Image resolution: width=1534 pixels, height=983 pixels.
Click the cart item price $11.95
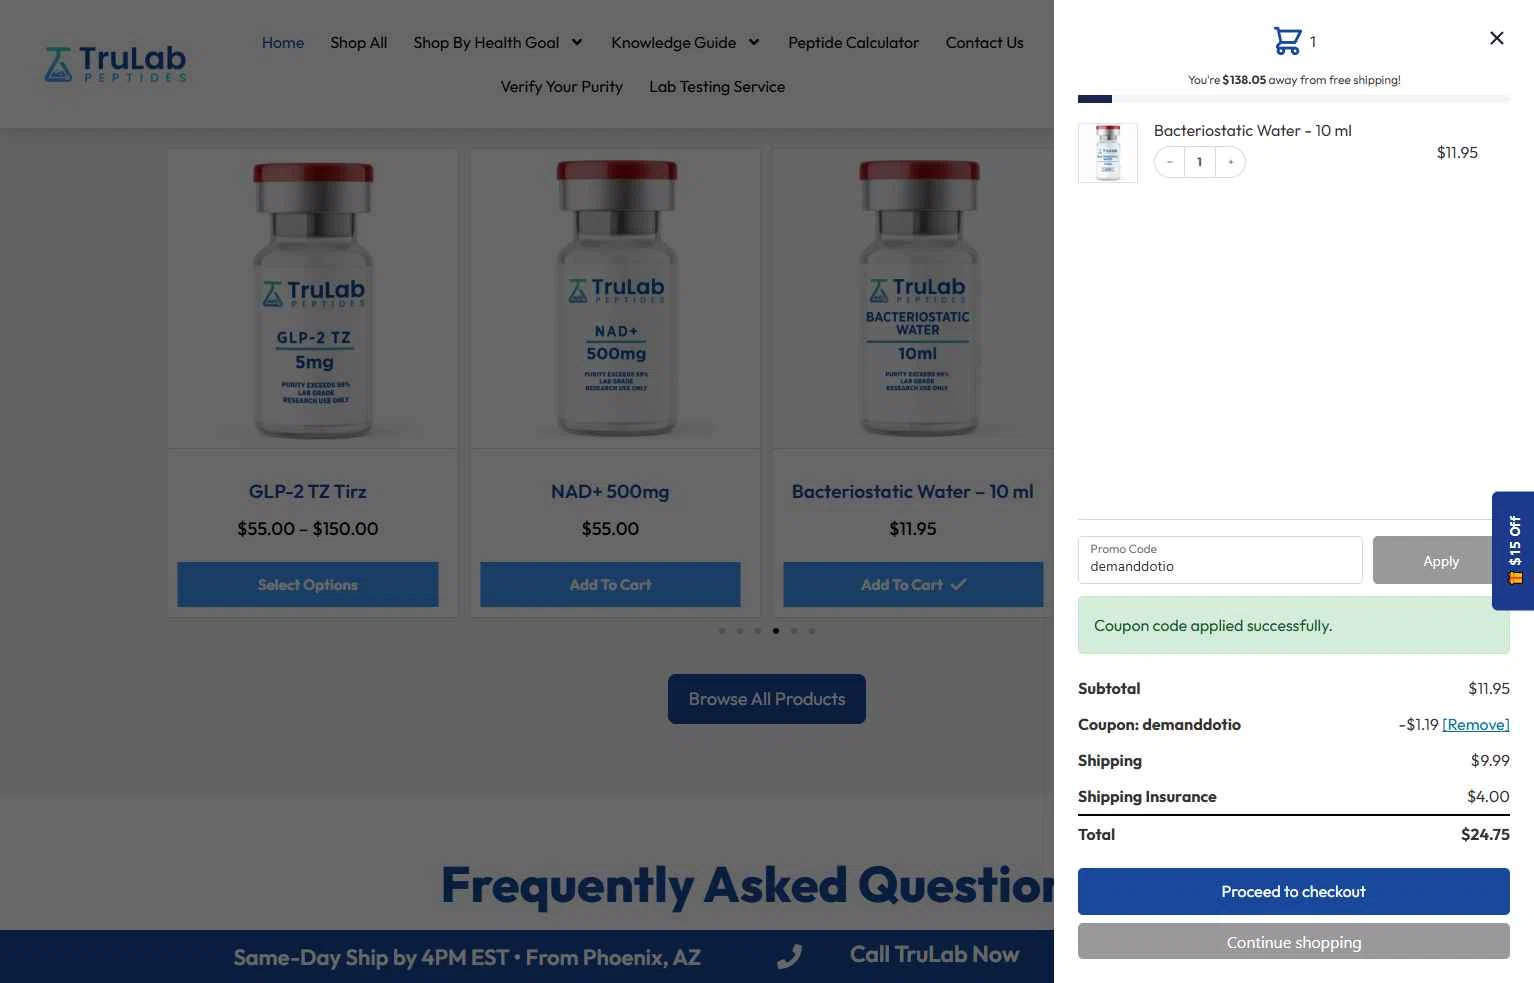[x=1457, y=153]
